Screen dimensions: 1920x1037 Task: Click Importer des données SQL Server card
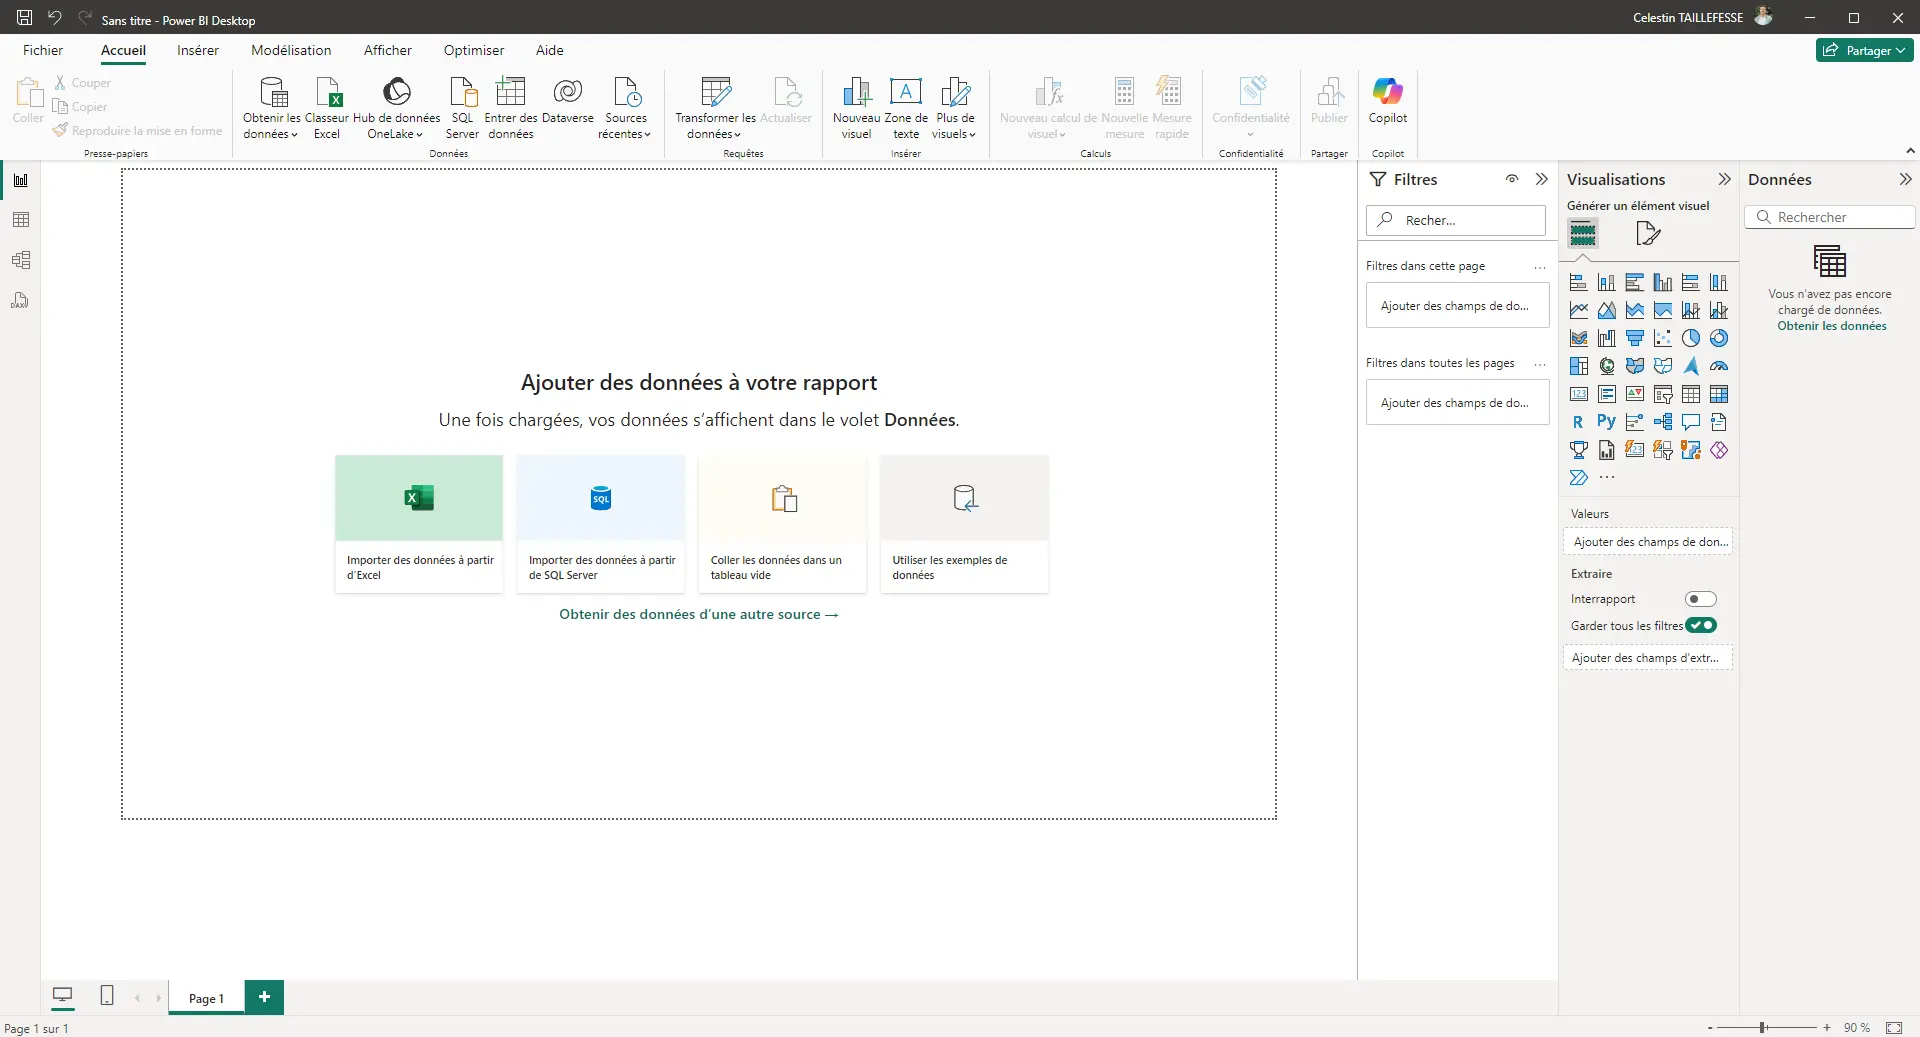tap(601, 524)
